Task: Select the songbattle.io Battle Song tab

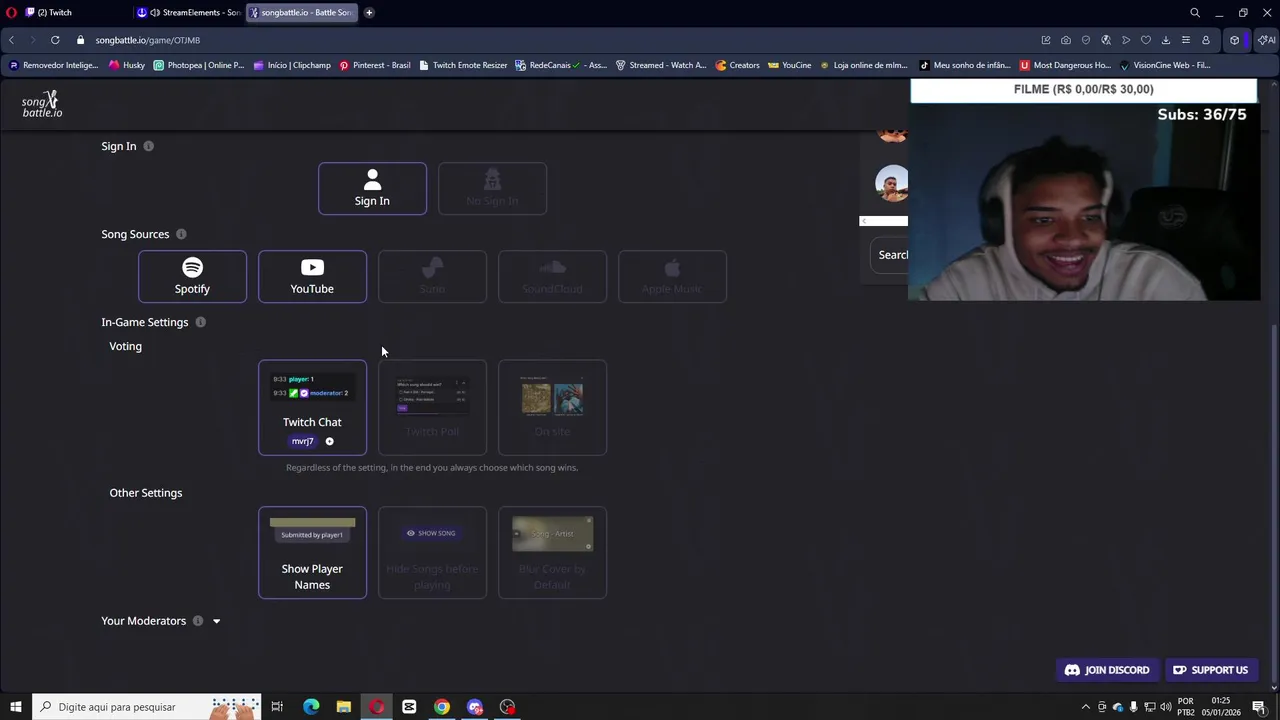Action: (301, 12)
